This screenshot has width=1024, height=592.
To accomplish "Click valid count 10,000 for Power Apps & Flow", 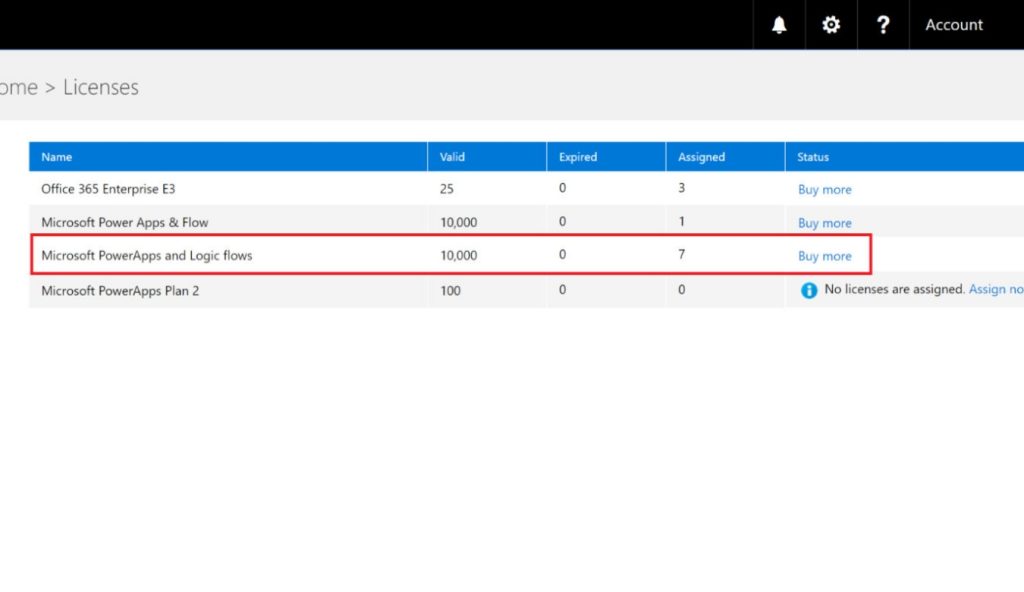I will click(x=458, y=222).
